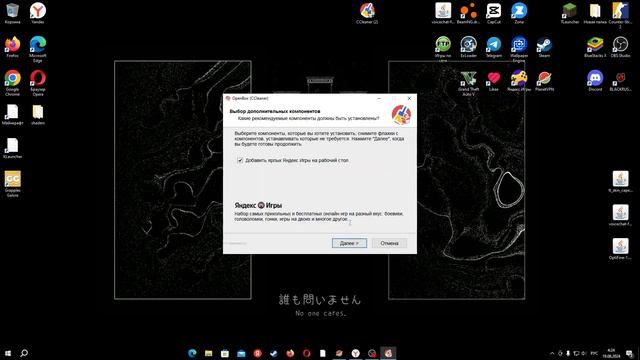
Task: Open the Recycle Bin (Корзина) desktop icon
Action: 12,13
